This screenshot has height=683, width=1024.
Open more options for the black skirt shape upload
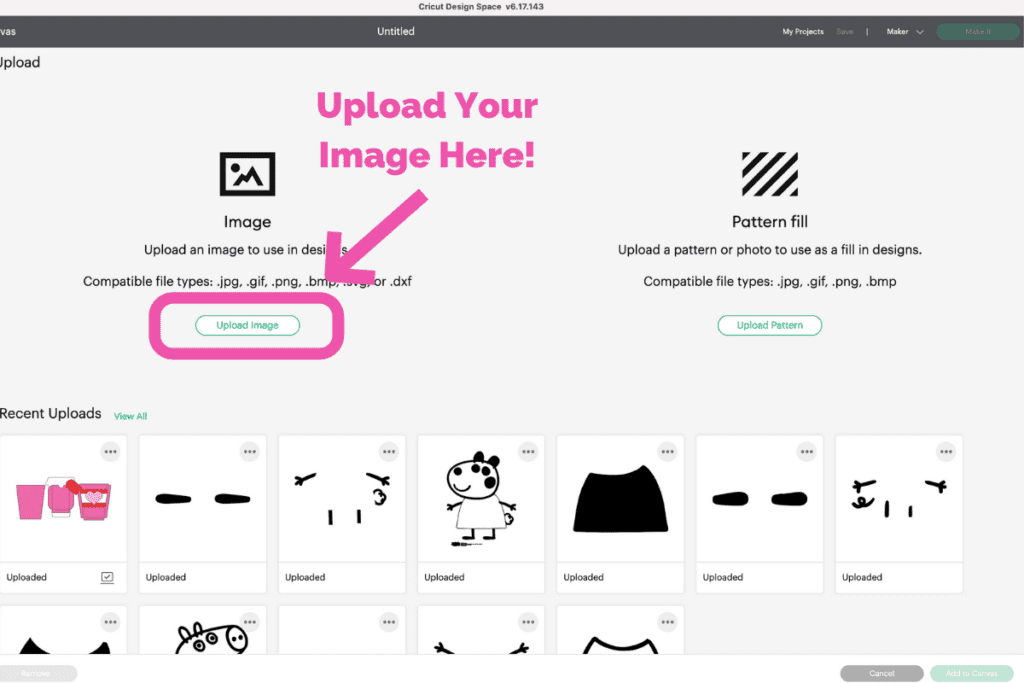point(667,451)
